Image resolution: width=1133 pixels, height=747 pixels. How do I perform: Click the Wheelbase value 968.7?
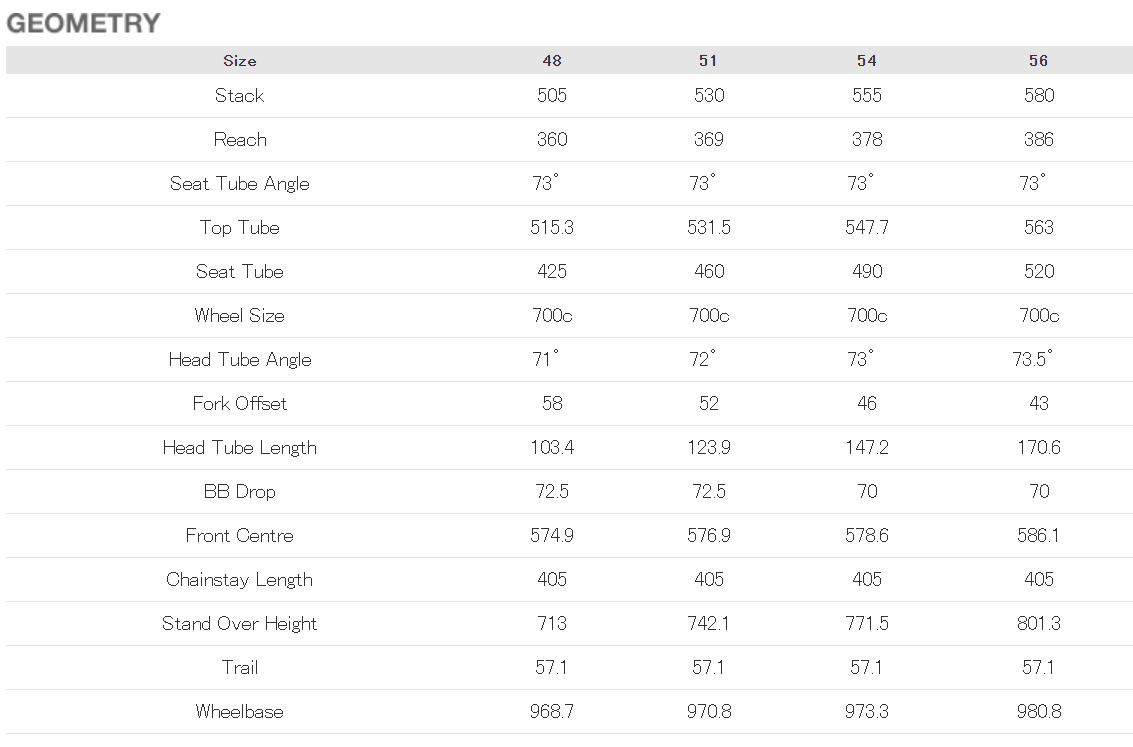click(552, 712)
